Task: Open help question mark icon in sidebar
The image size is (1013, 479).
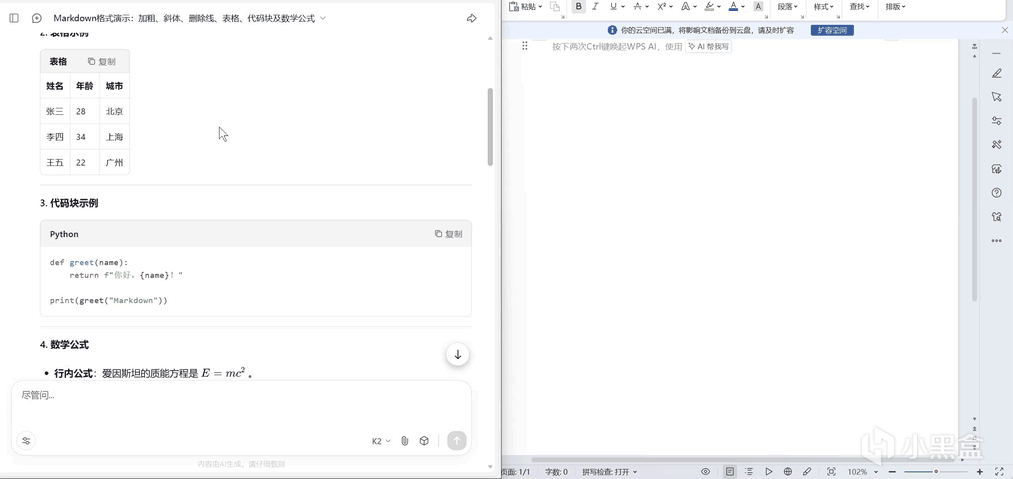Action: (996, 193)
